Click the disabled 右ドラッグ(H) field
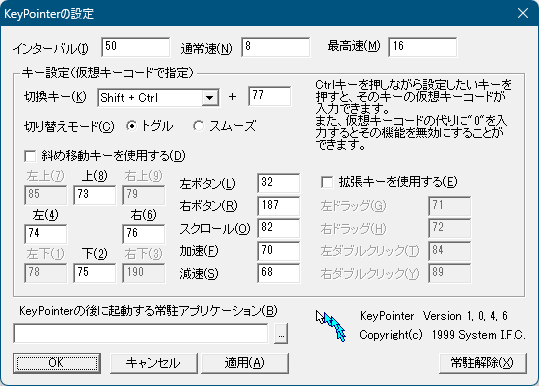Image resolution: width=539 pixels, height=386 pixels. pos(450,228)
